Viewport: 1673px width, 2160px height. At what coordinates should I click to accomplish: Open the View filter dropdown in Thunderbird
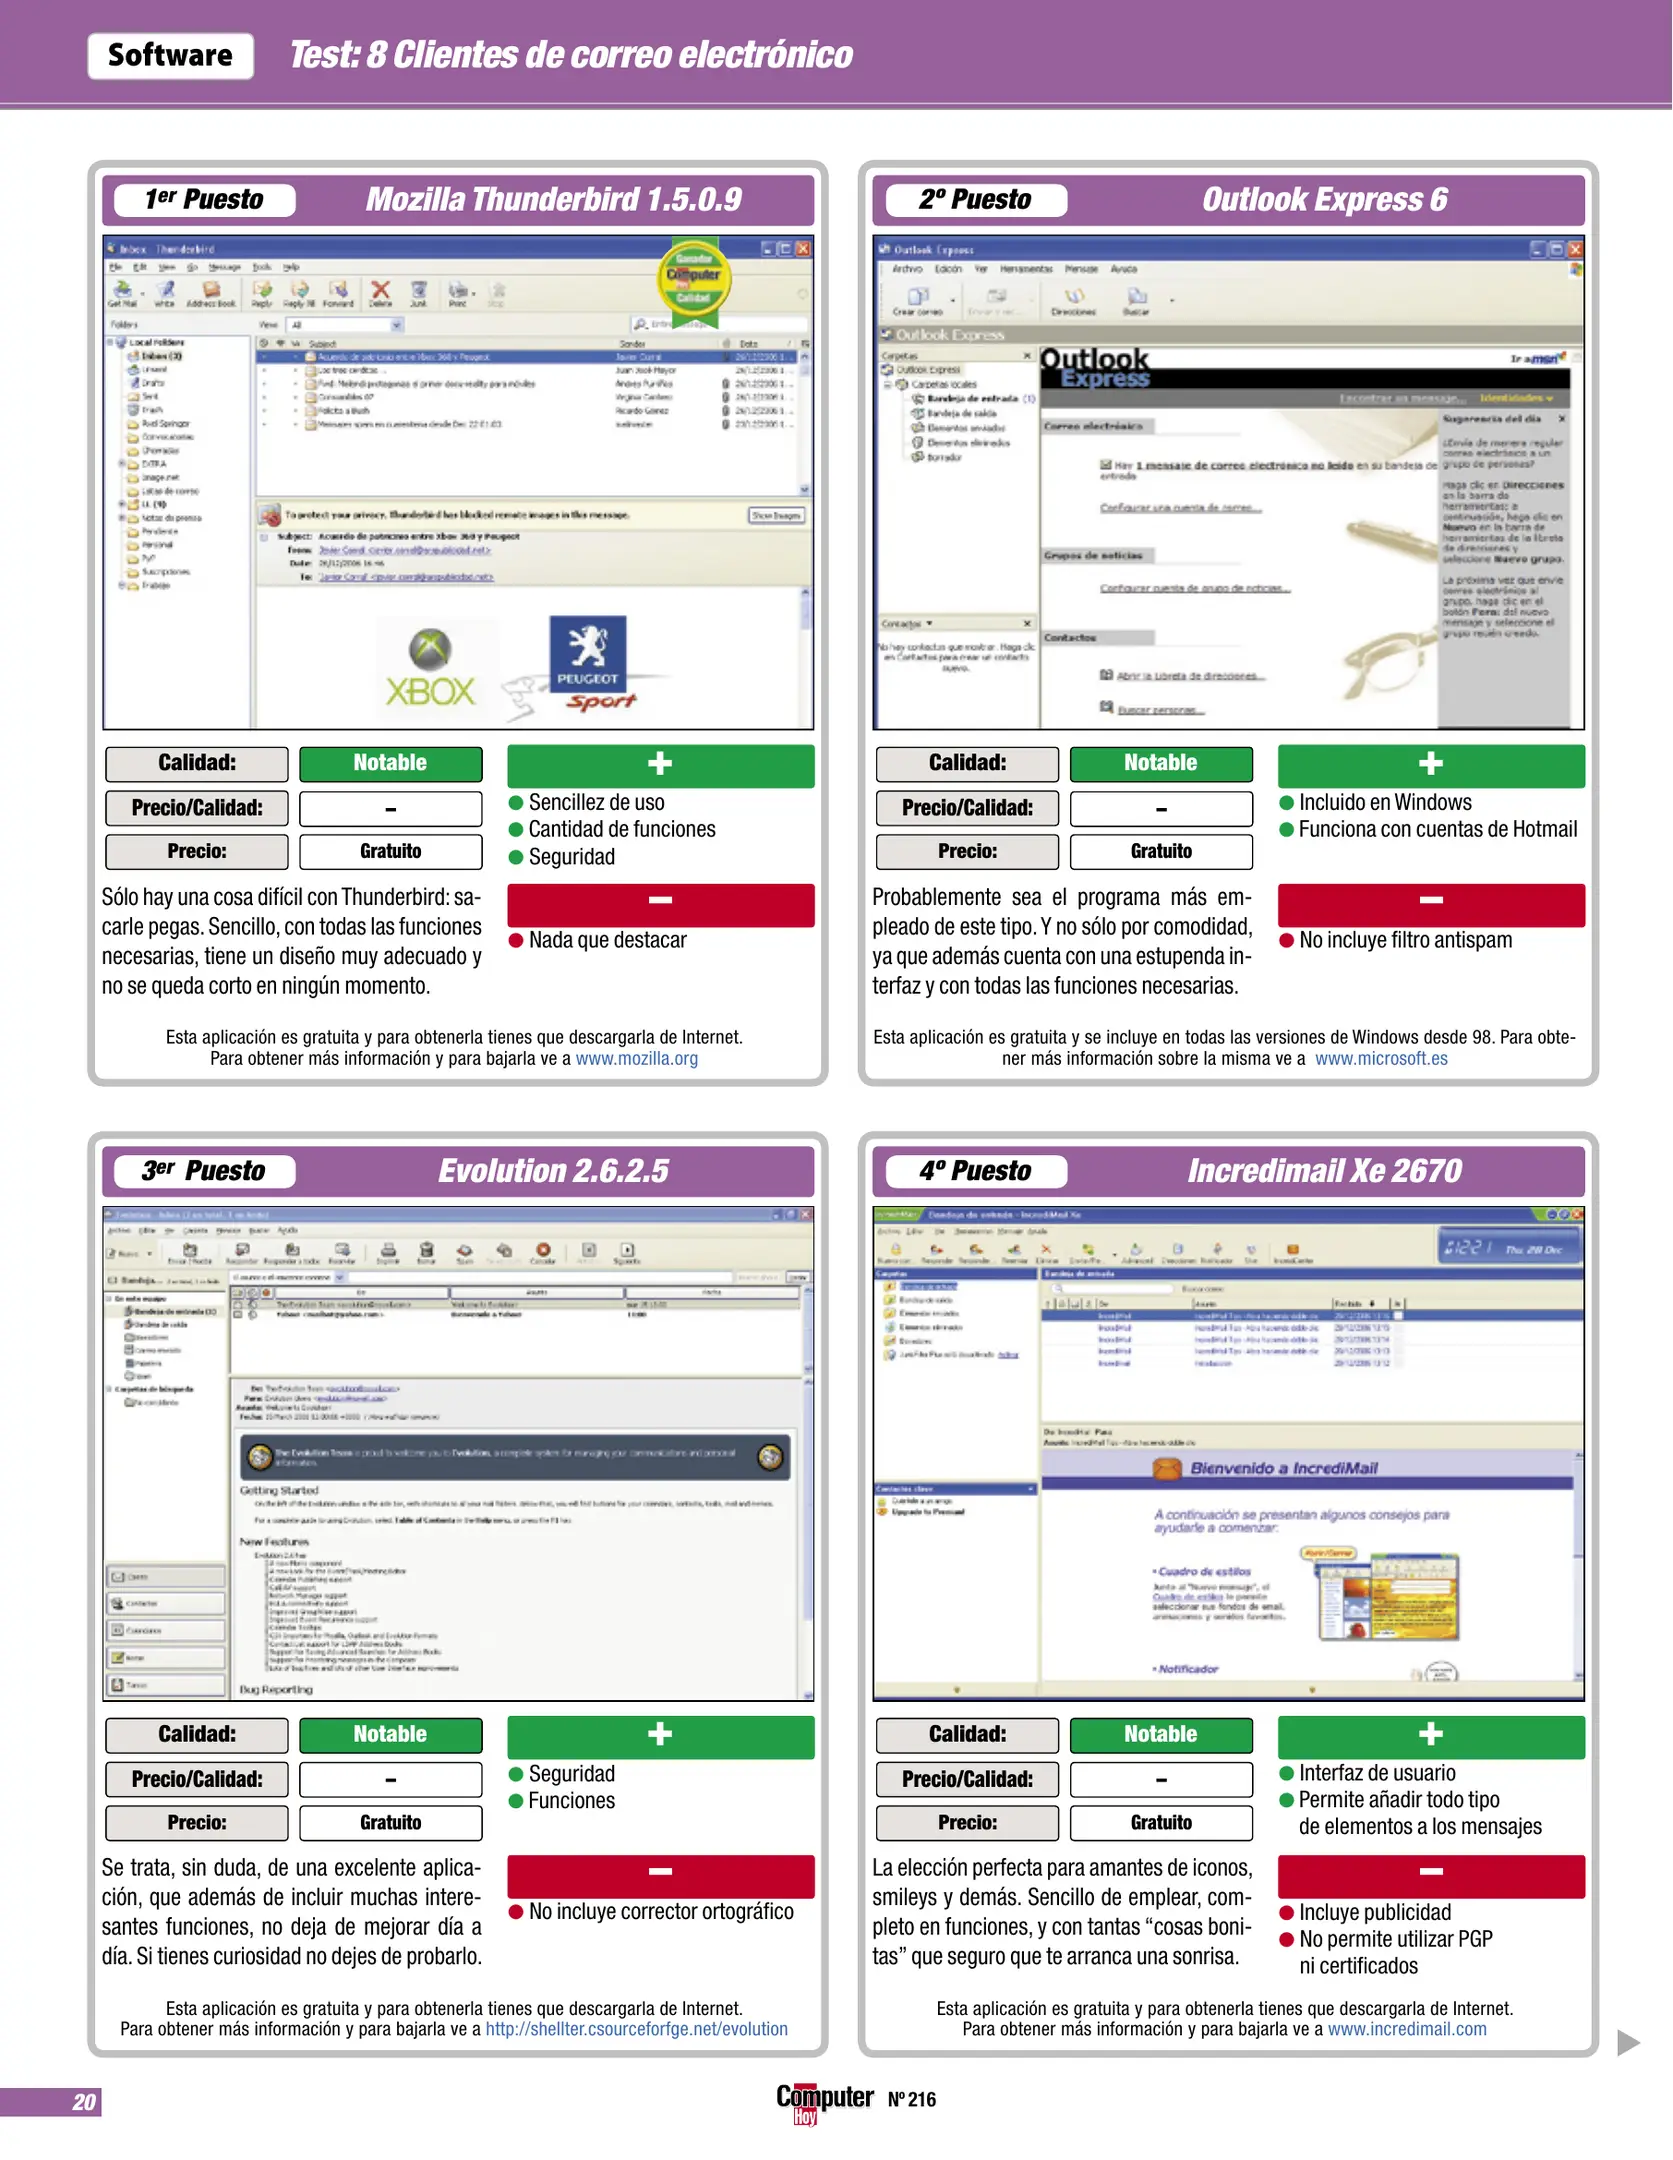396,325
